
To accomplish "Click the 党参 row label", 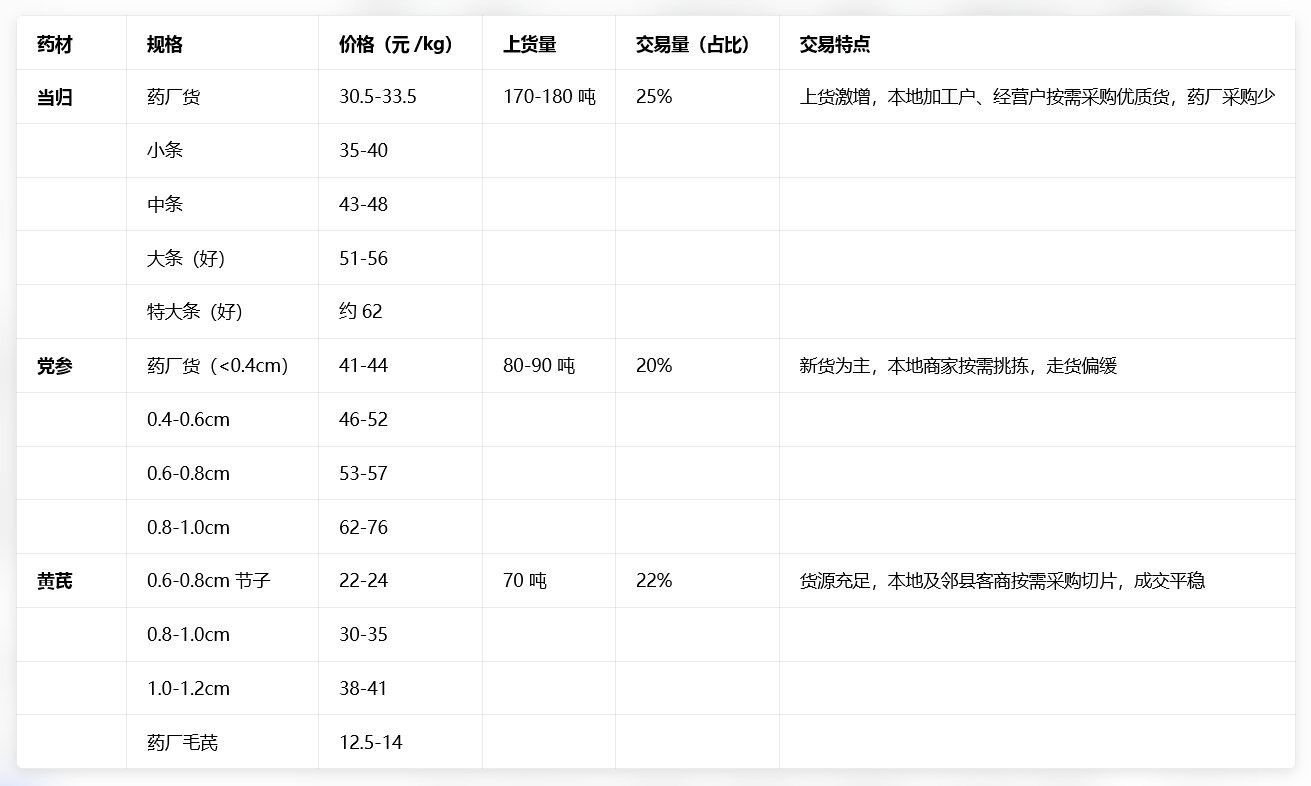I will 54,366.
